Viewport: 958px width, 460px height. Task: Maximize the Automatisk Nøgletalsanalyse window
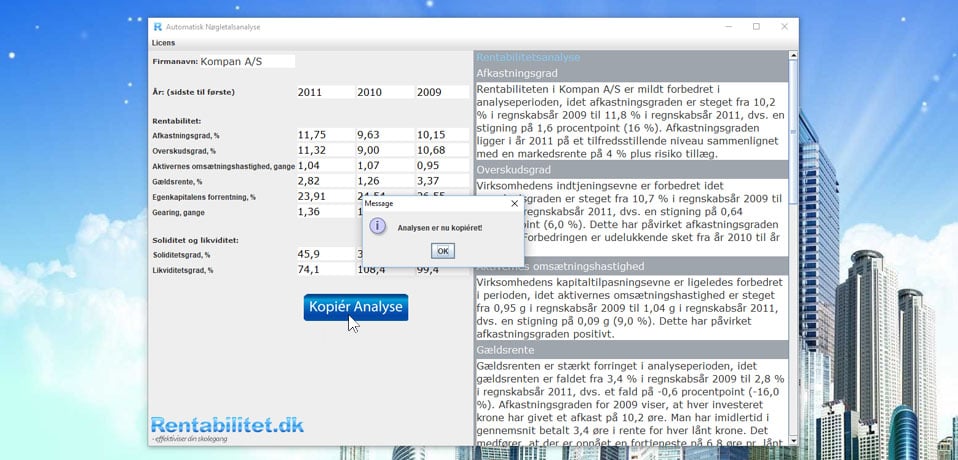click(x=756, y=26)
